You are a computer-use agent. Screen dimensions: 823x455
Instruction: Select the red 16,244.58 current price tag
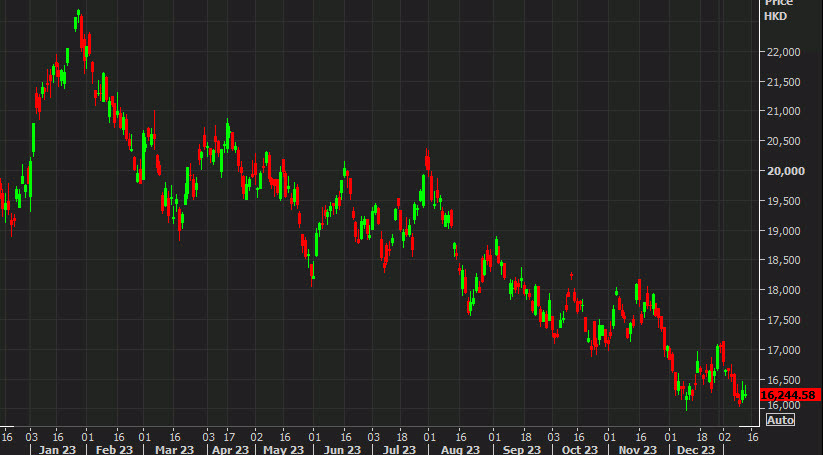[790, 395]
